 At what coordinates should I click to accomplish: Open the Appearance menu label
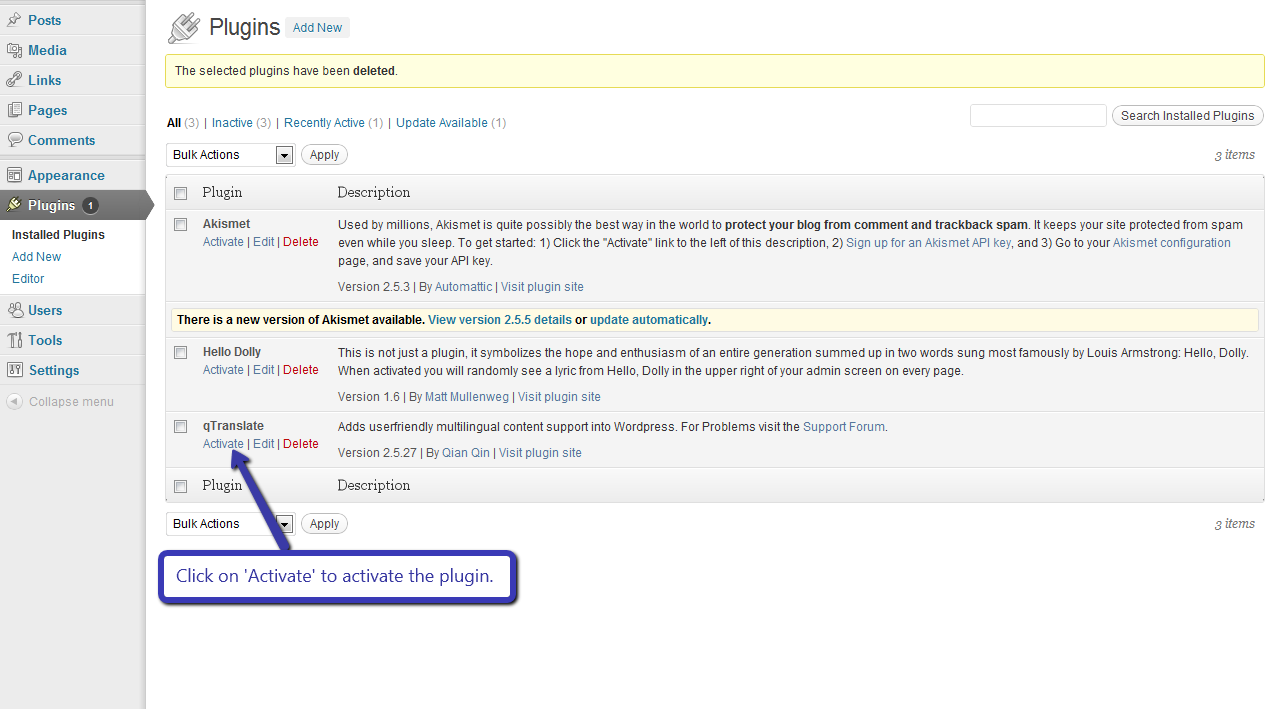click(x=66, y=175)
